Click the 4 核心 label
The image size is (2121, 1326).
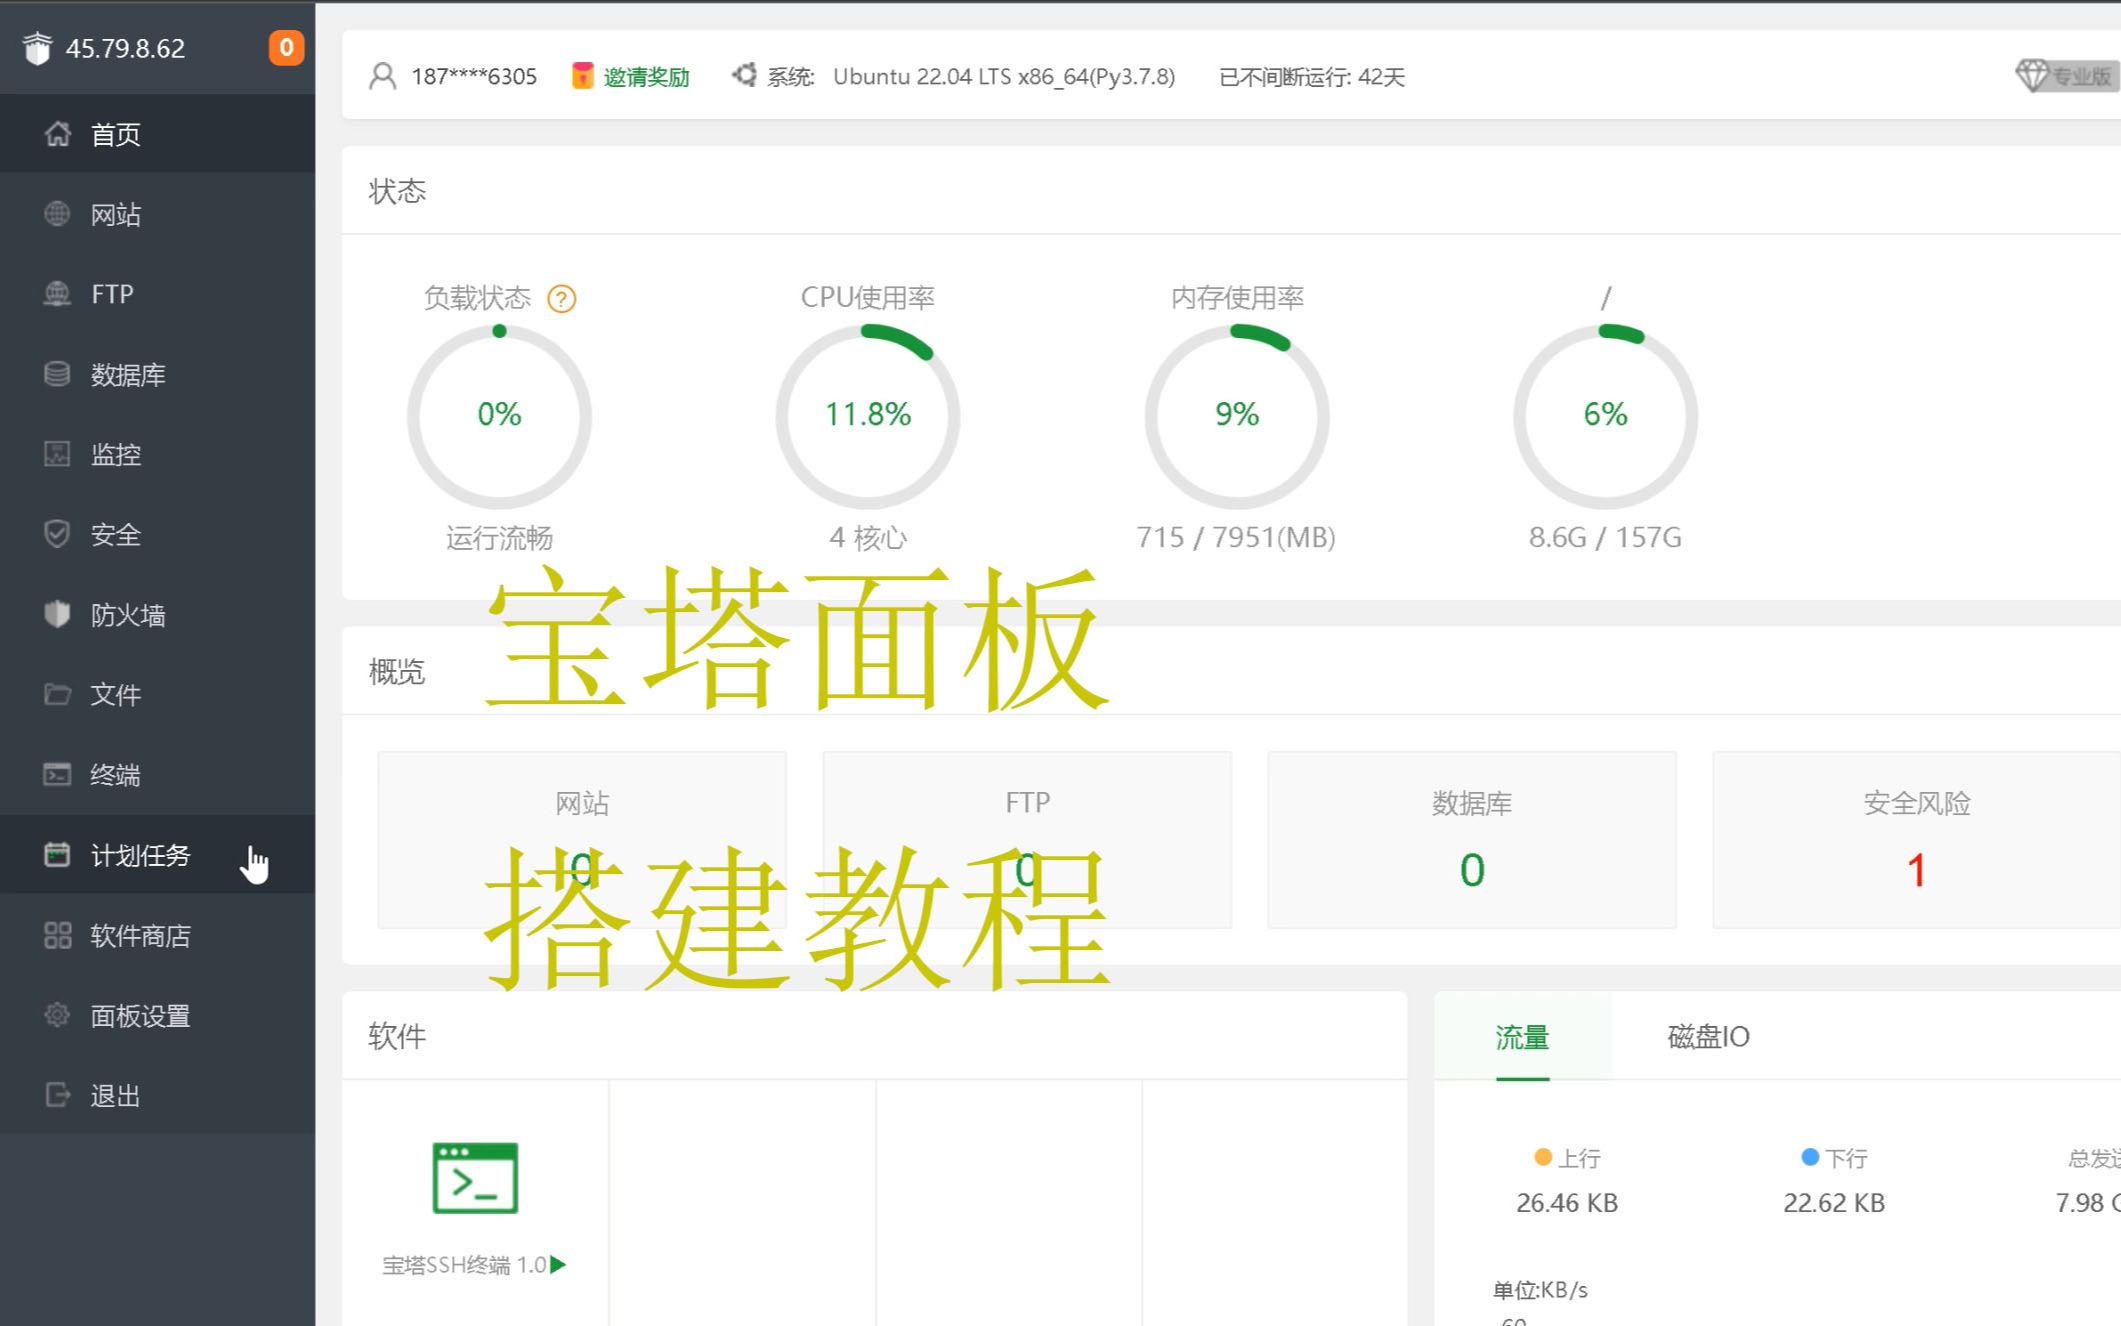point(868,538)
